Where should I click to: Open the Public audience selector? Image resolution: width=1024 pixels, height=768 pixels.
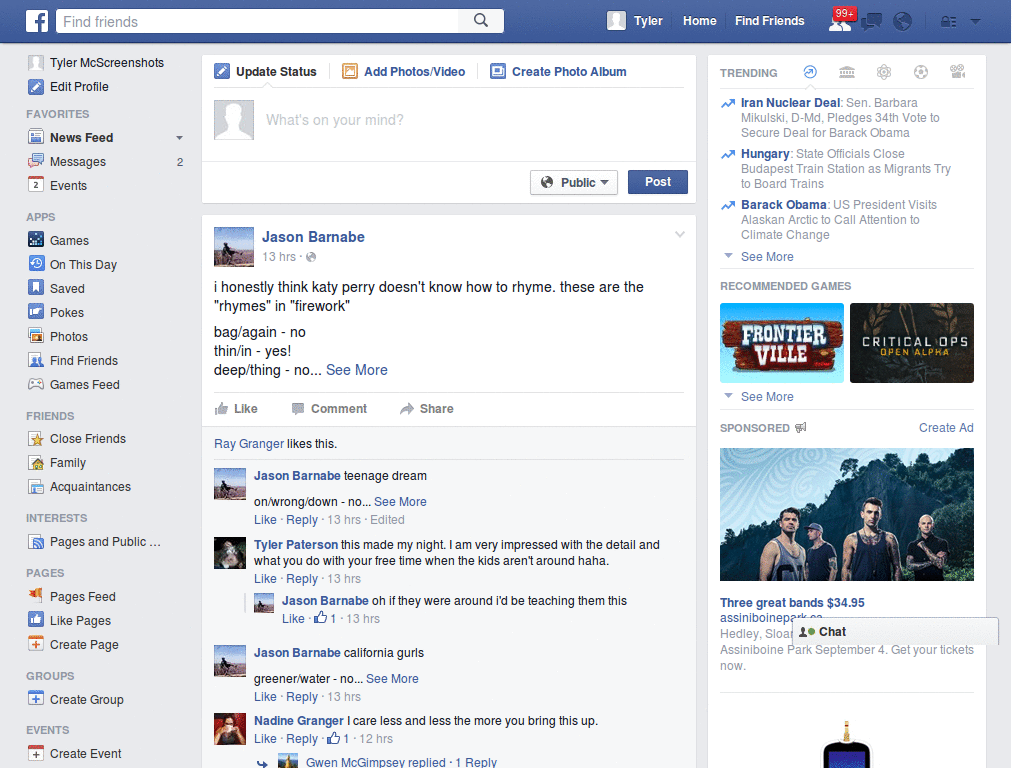[574, 182]
